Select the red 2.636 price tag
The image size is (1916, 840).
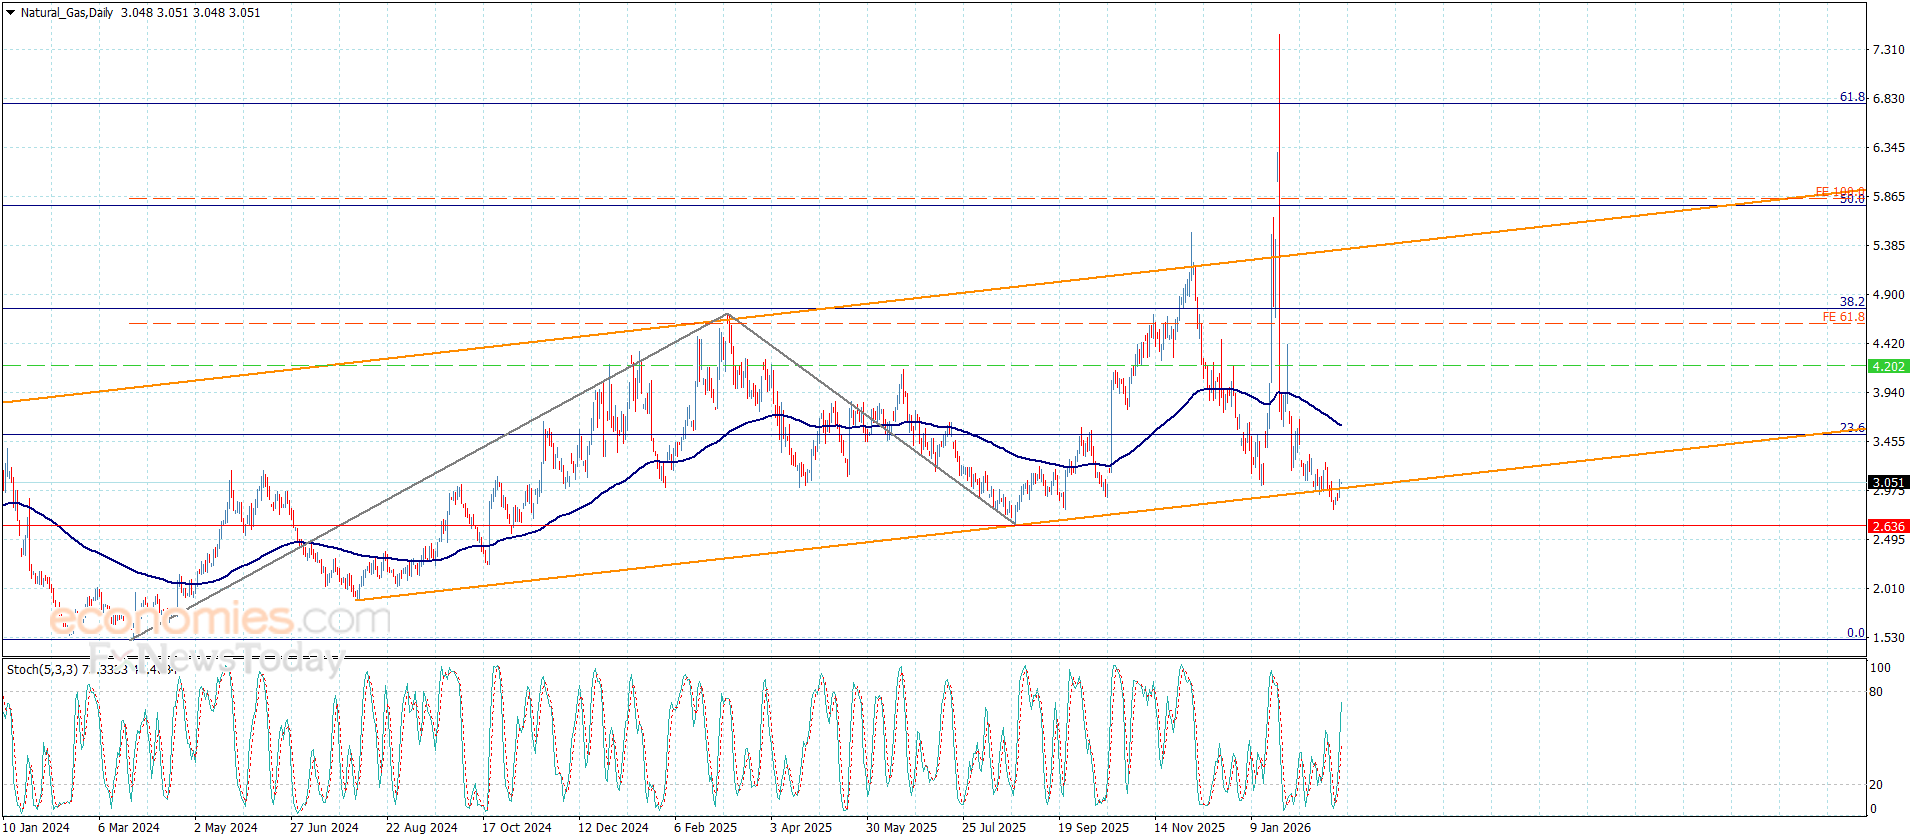(x=1888, y=527)
